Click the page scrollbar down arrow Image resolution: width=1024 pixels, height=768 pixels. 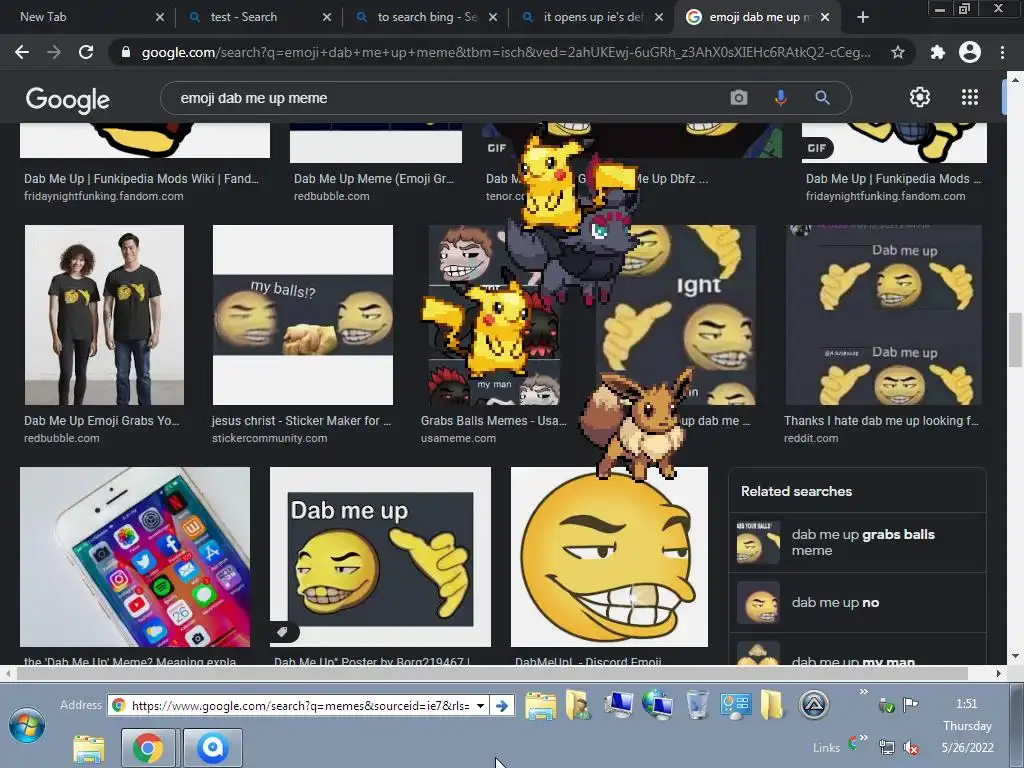1015,656
